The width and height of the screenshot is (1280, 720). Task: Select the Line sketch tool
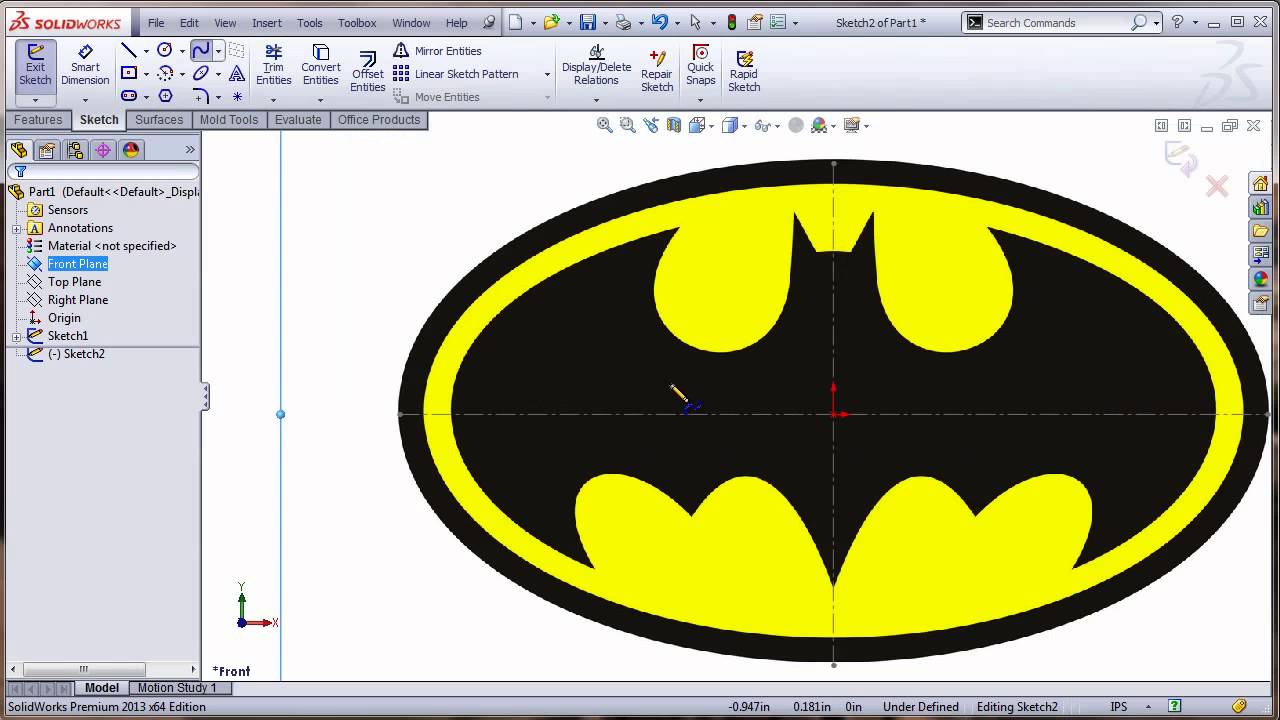coord(129,50)
